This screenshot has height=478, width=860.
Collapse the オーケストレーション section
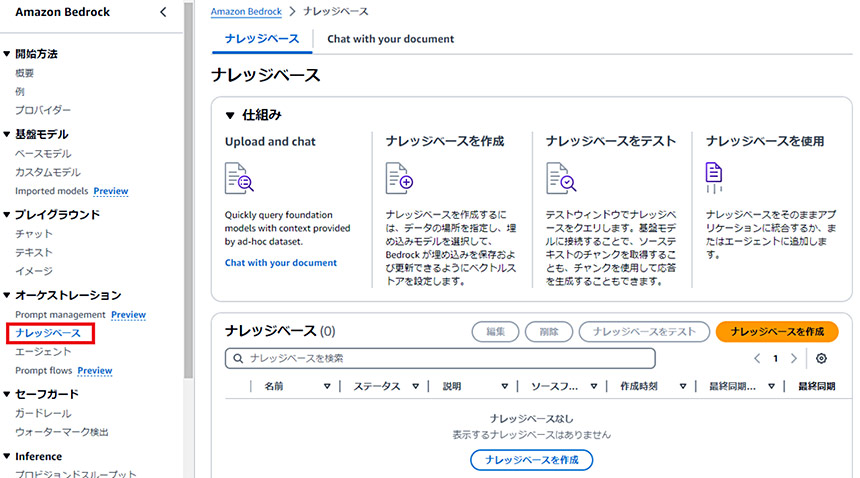[x=7, y=295]
